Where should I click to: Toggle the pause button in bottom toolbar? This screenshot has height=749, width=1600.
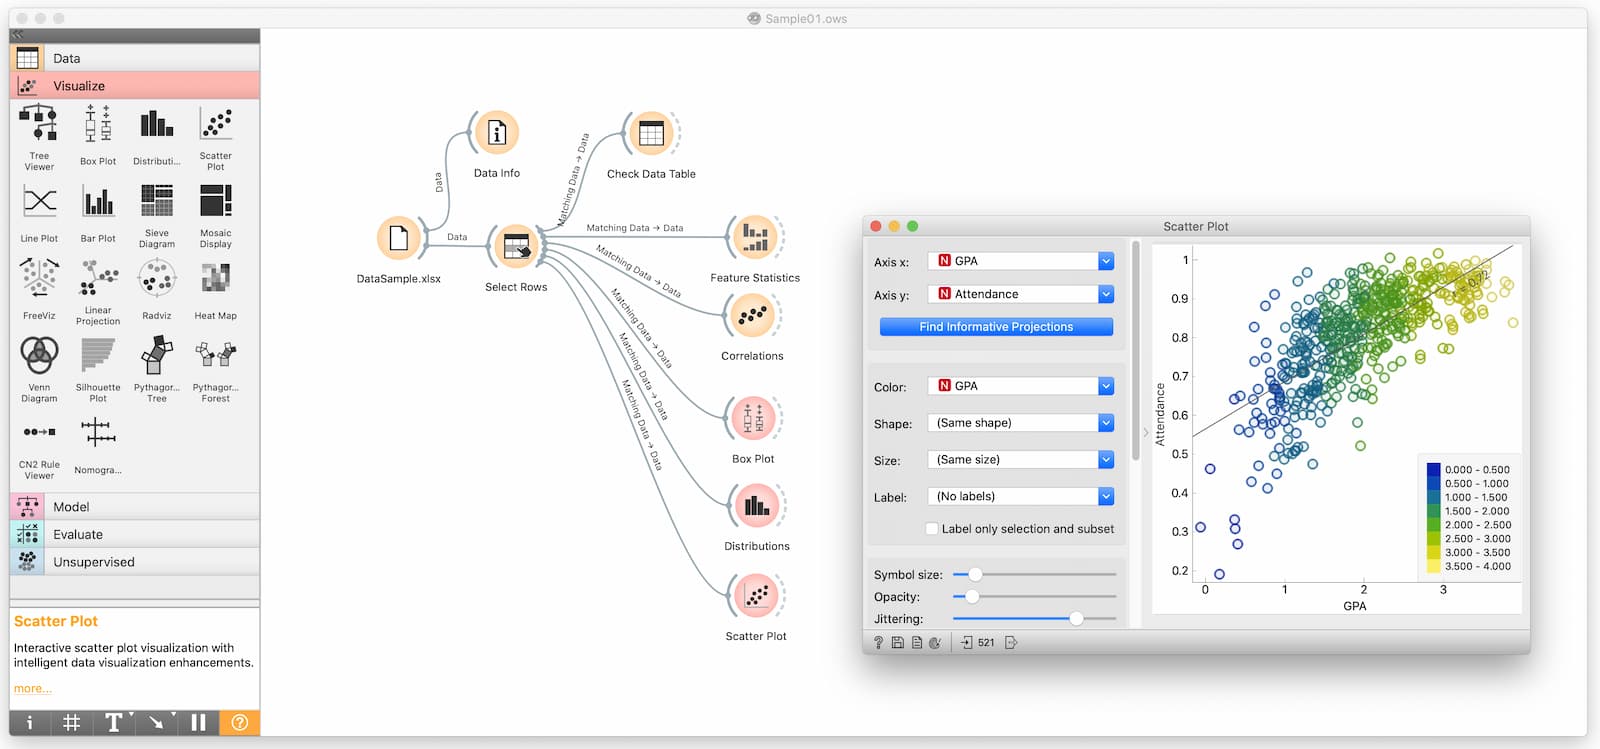coord(198,722)
